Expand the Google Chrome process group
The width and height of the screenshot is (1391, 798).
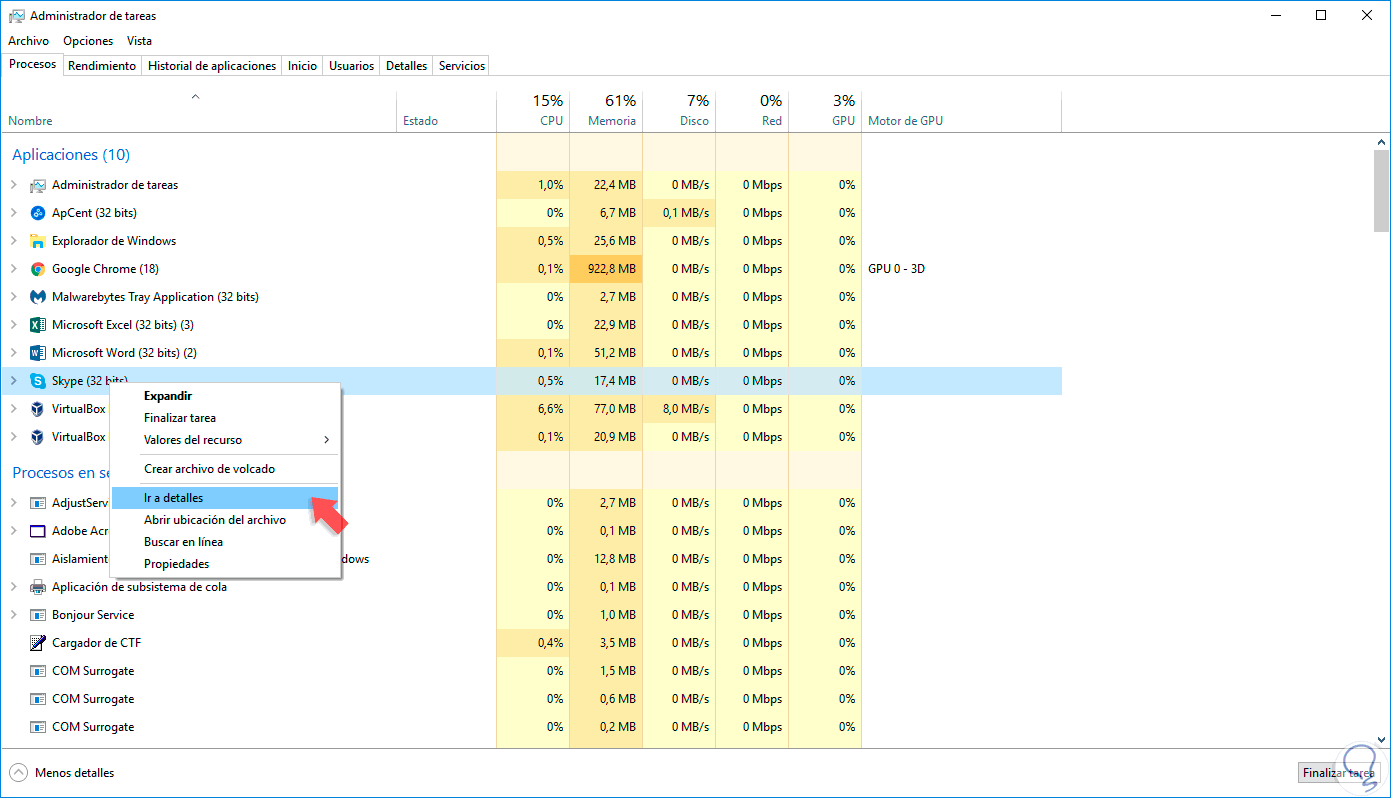(14, 269)
